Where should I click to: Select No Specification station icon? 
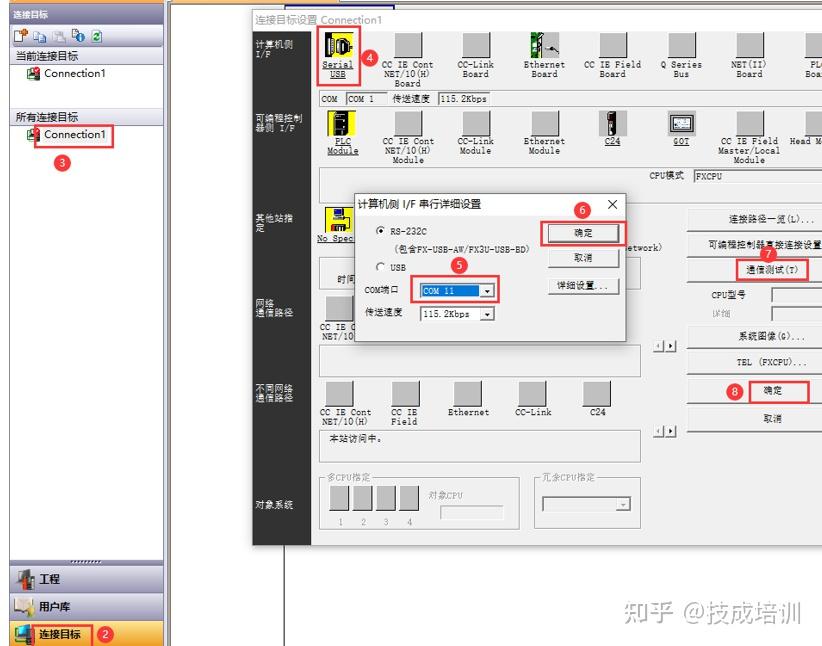pos(339,220)
